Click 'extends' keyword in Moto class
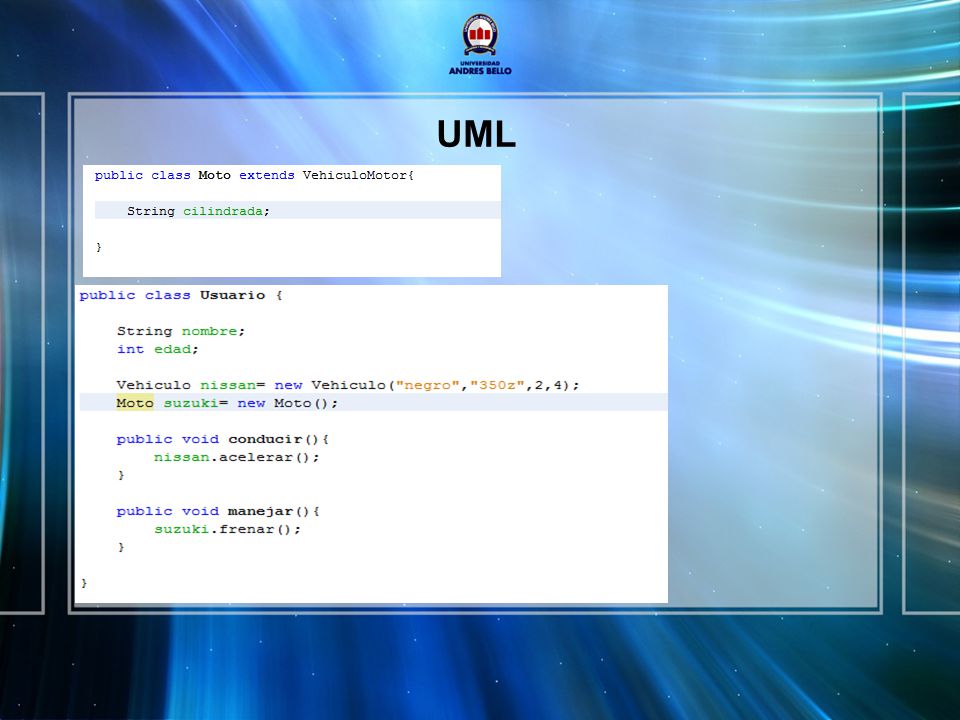The height and width of the screenshot is (720, 960). 266,176
